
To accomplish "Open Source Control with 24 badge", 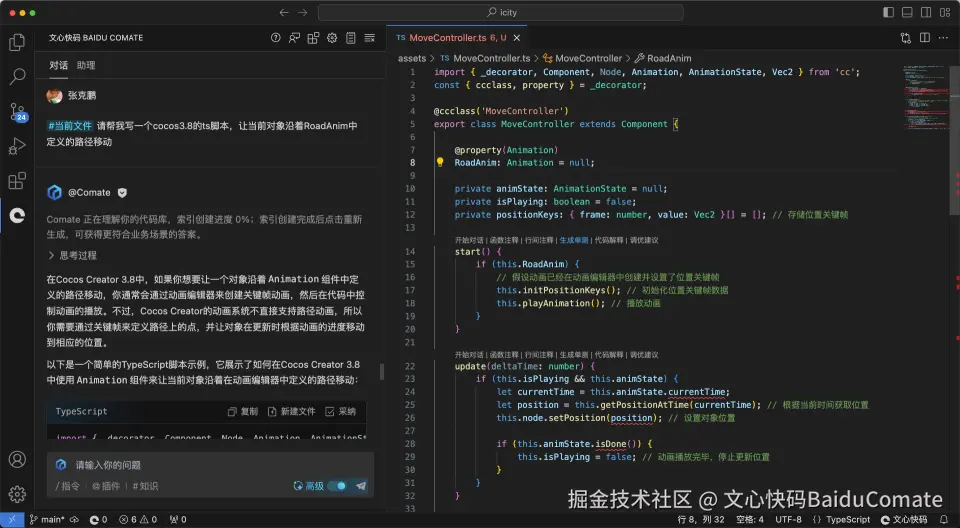I will (x=17, y=112).
